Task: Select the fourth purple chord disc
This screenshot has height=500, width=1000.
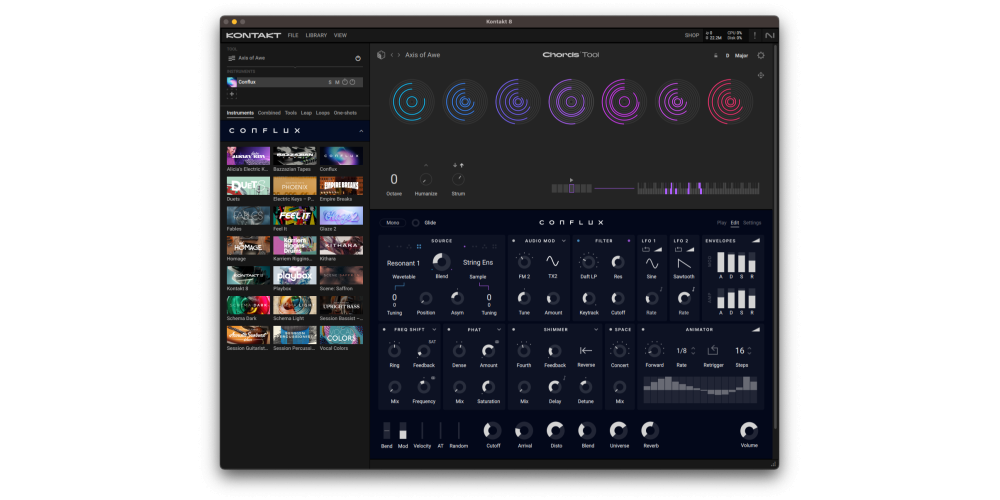Action: pos(571,101)
